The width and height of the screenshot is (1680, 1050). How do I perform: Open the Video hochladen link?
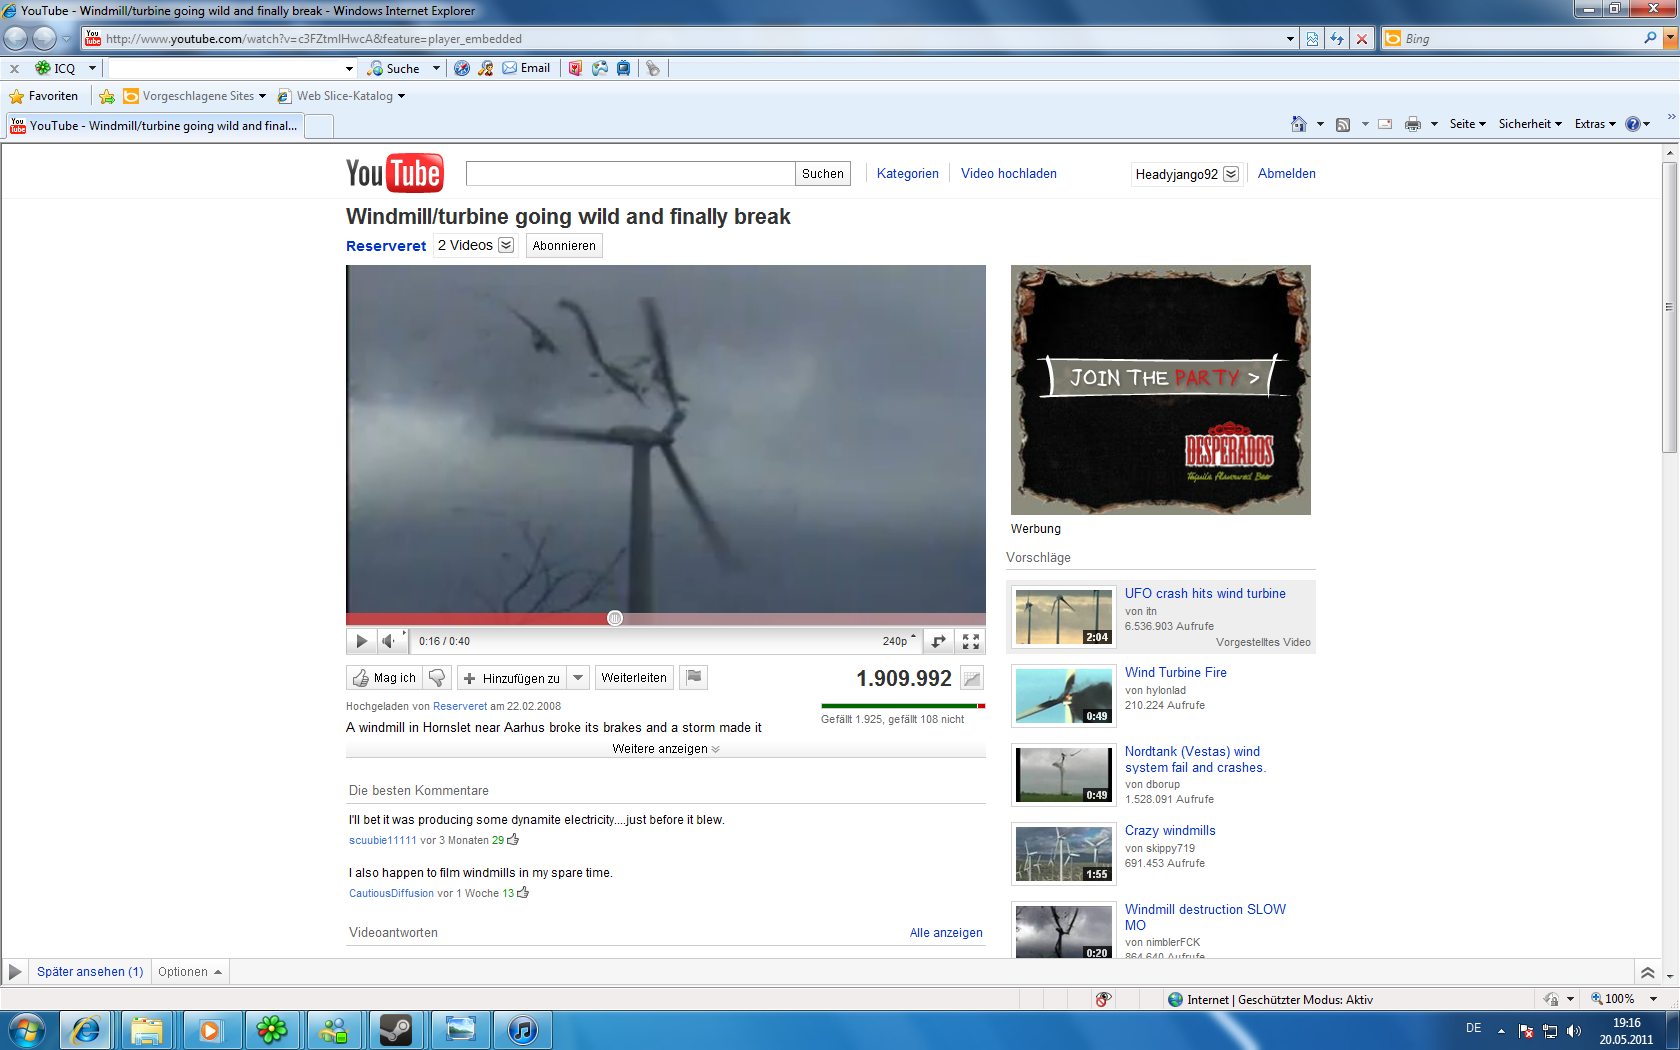click(1009, 174)
